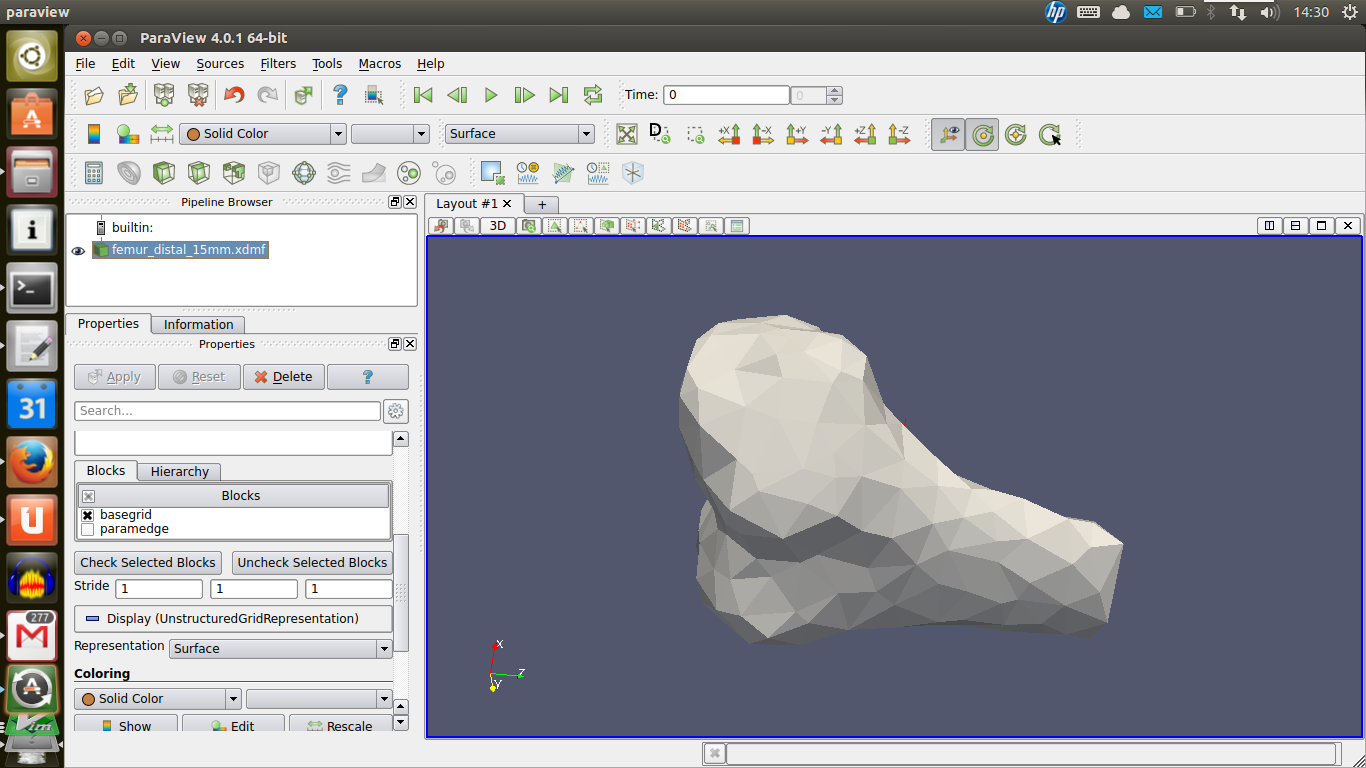Click the Zoom to box icon
The image size is (1366, 768).
pos(695,134)
